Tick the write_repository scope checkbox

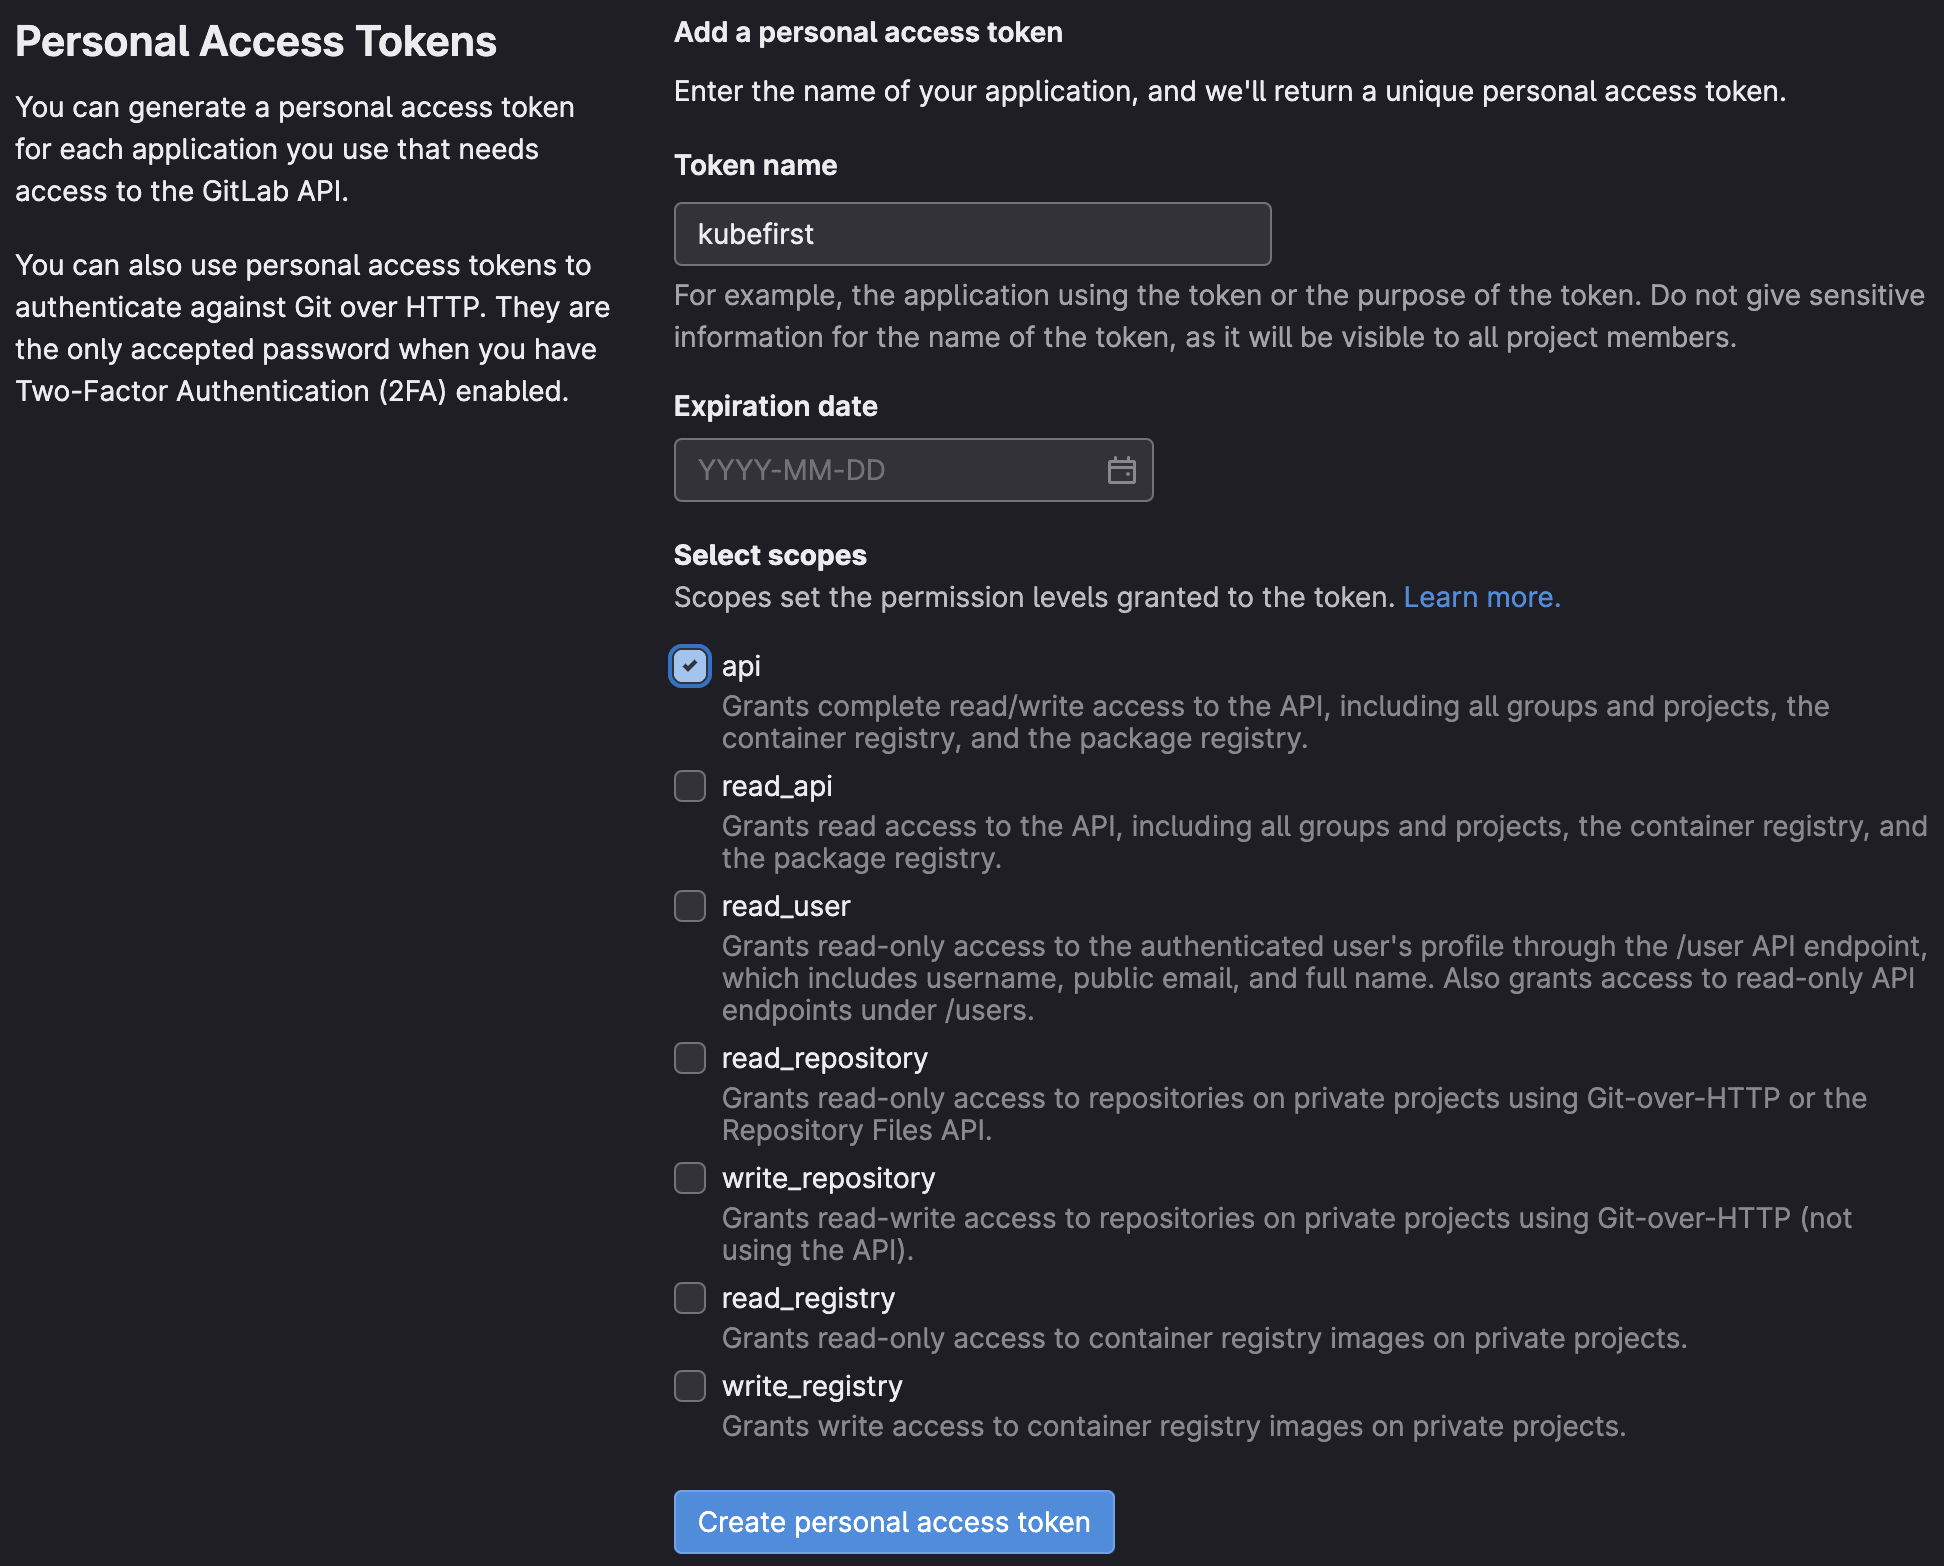[690, 1178]
